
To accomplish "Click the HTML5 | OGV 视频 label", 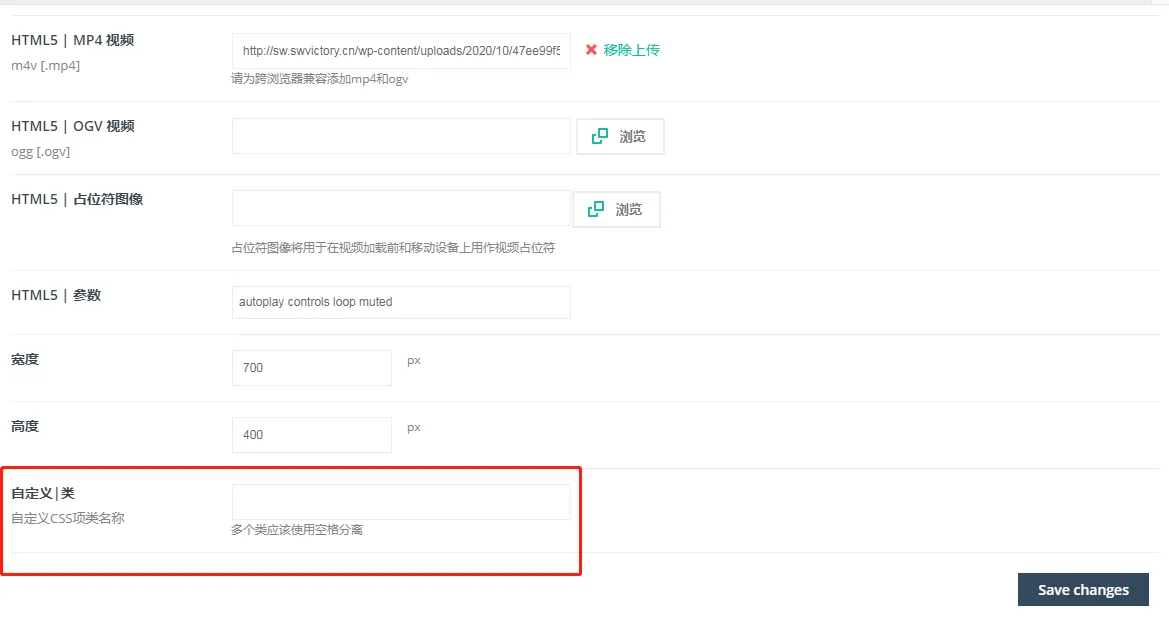I will 72,126.
